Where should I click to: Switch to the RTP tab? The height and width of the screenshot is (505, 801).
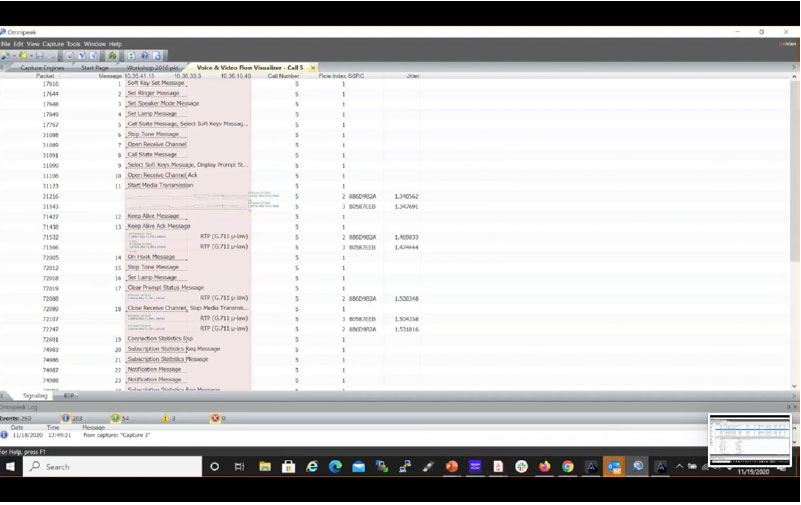pos(69,395)
